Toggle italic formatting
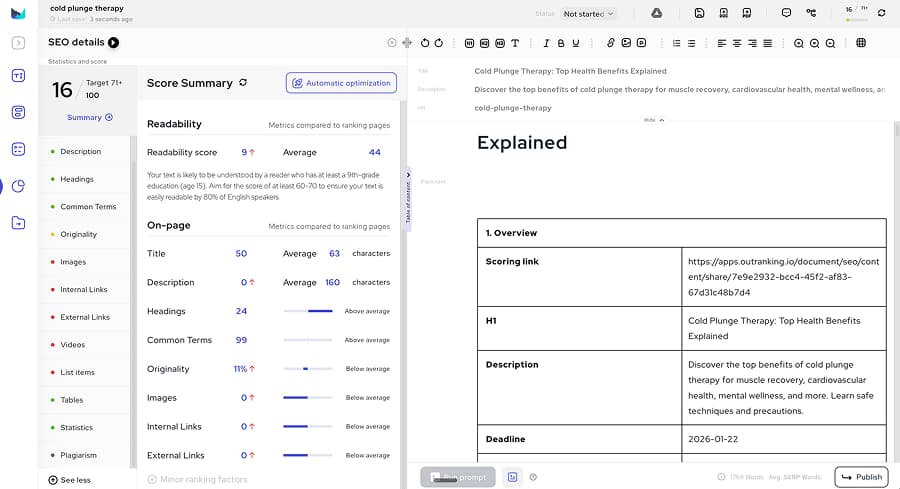 pos(546,43)
